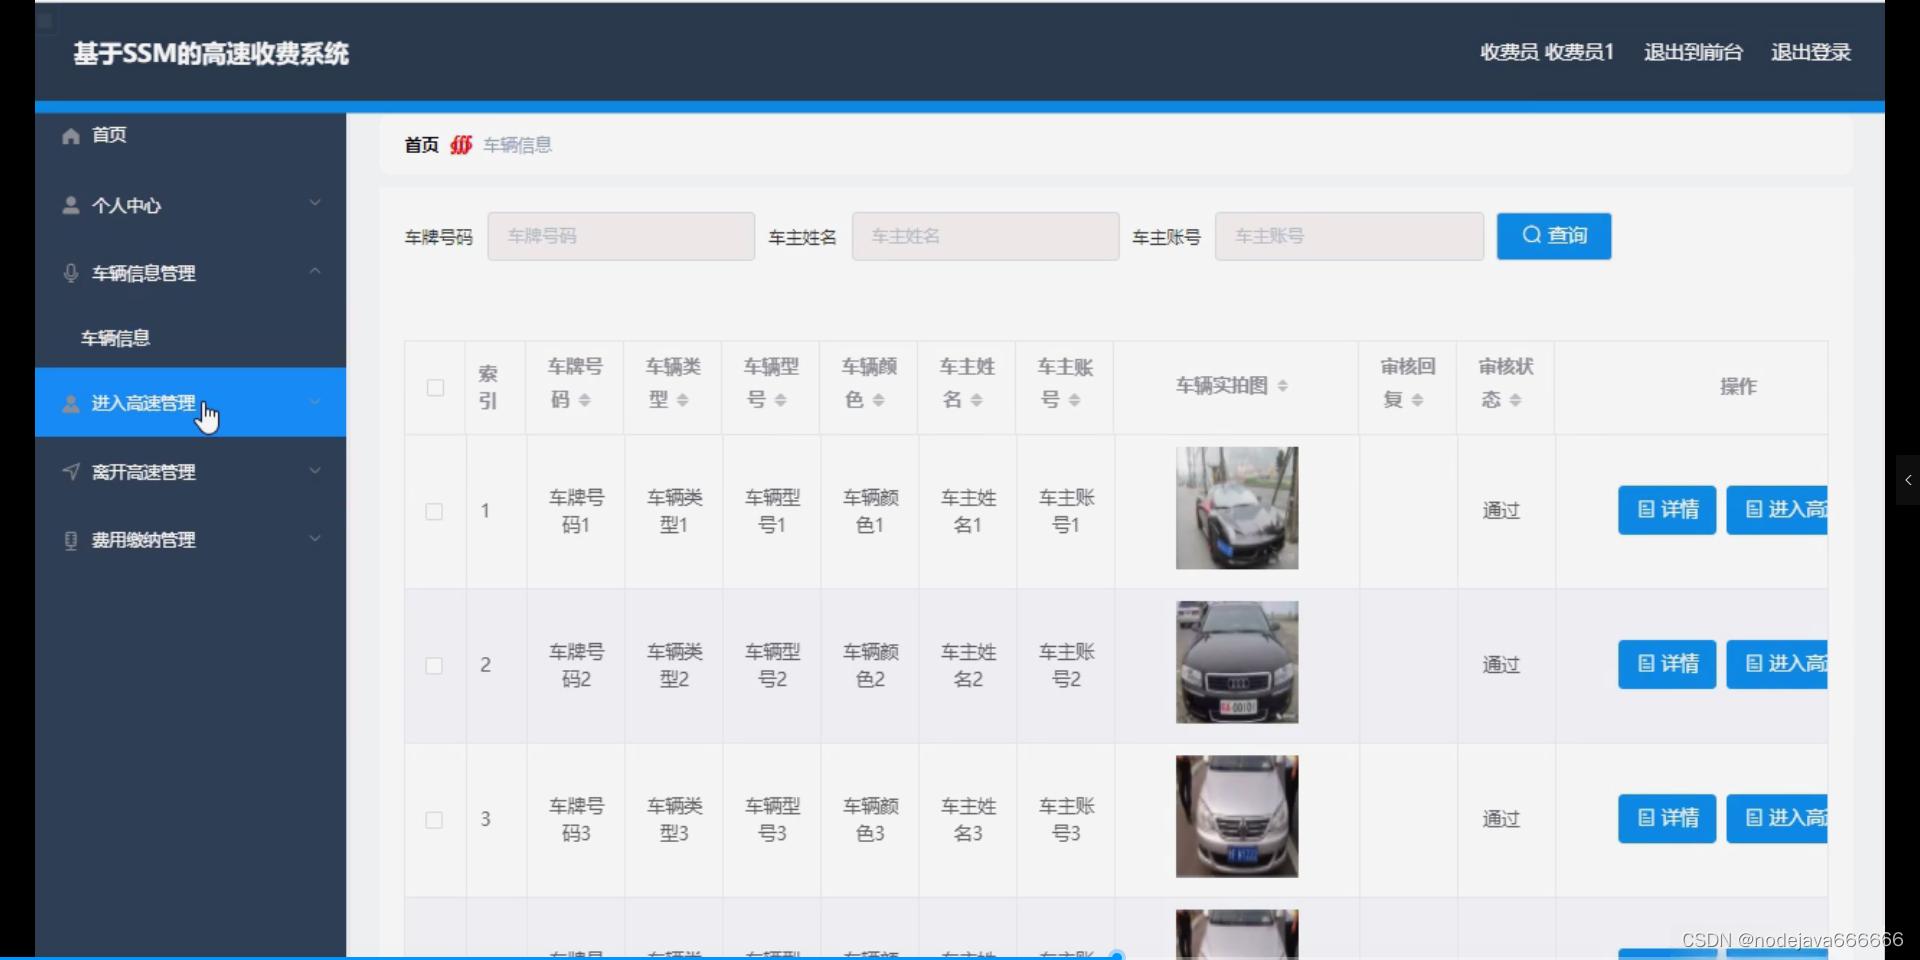This screenshot has width=1920, height=960.
Task: Open the black Audi thumbnail in row 2
Action: 1237,662
